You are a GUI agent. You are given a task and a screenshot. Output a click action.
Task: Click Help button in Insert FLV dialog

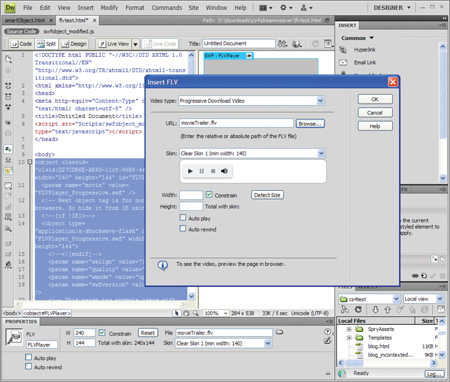[375, 126]
